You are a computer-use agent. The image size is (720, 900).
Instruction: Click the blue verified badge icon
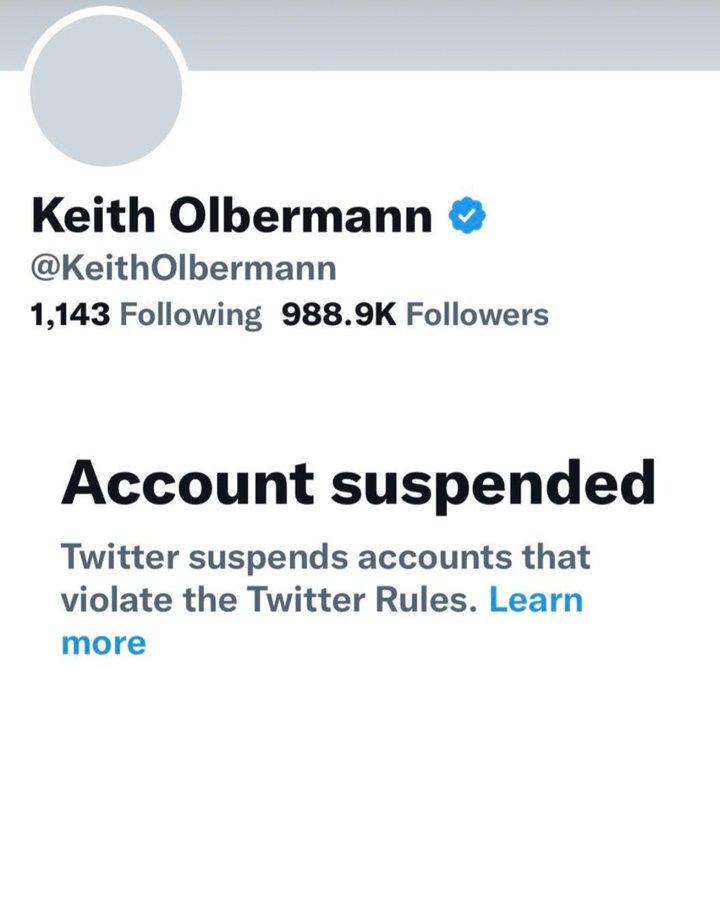[x=466, y=216]
